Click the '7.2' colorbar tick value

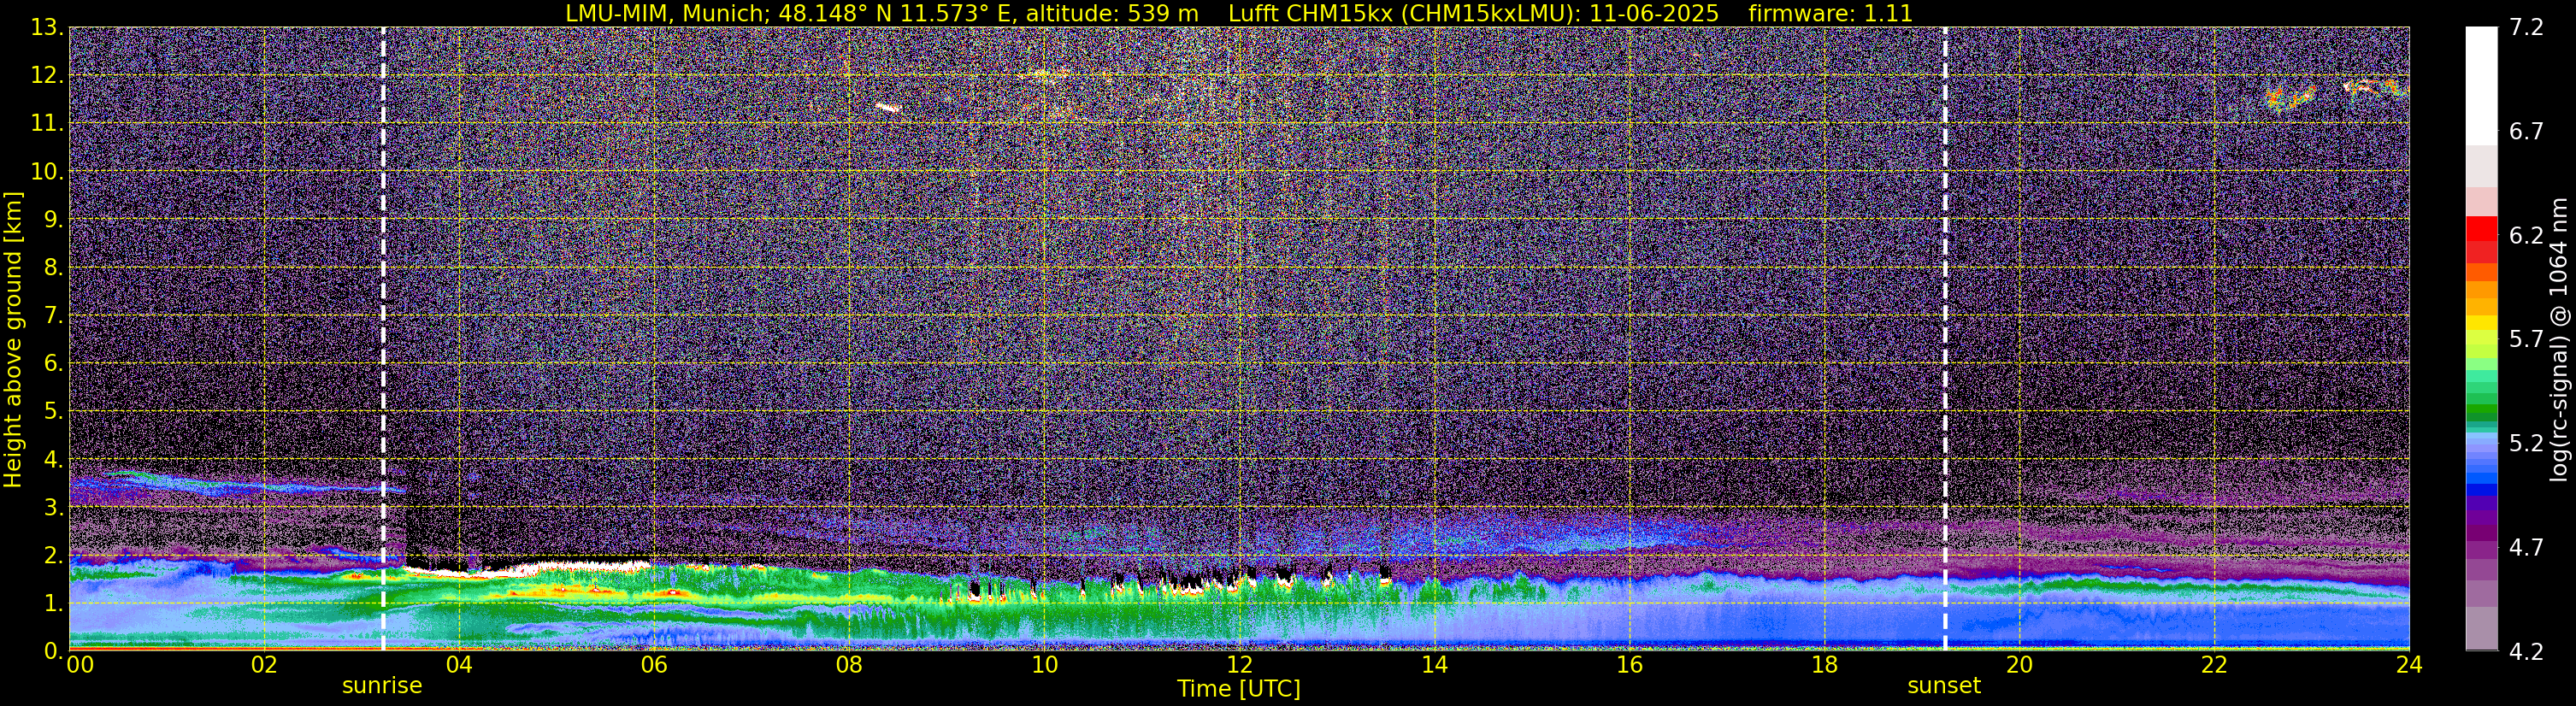pos(2526,27)
